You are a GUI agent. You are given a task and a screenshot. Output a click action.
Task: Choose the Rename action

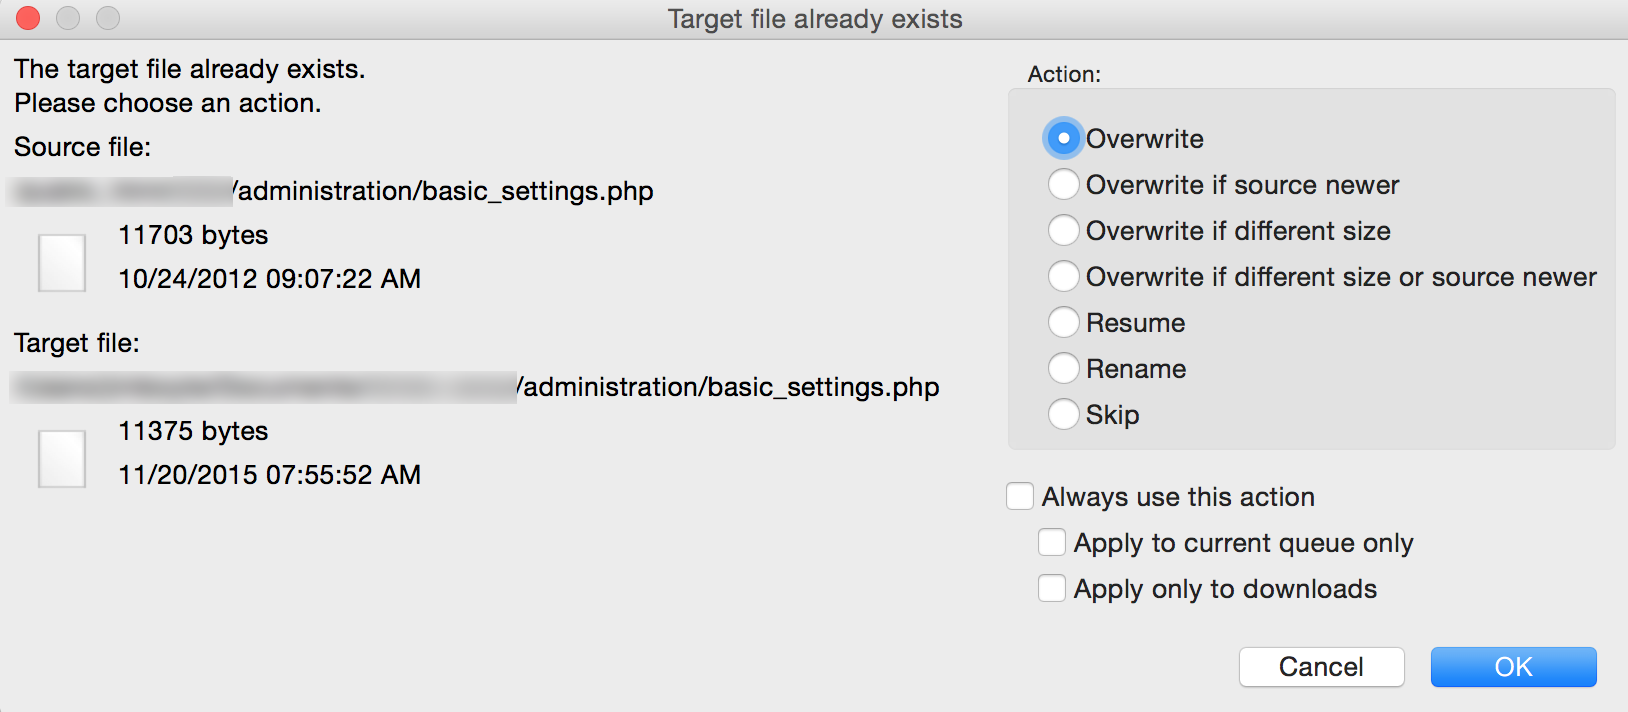click(1063, 369)
